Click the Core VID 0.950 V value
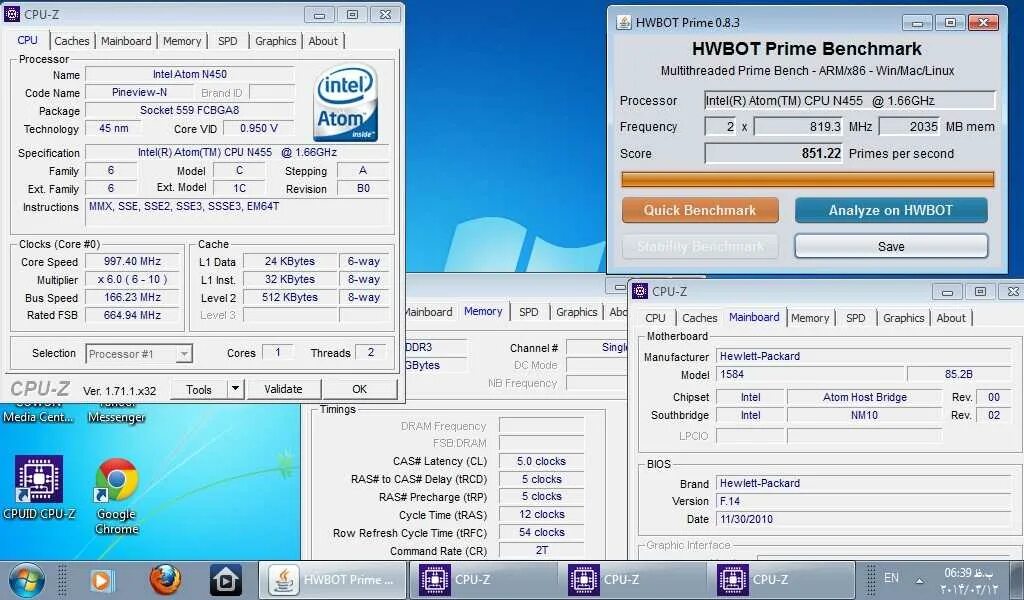This screenshot has height=600, width=1024. tap(259, 128)
